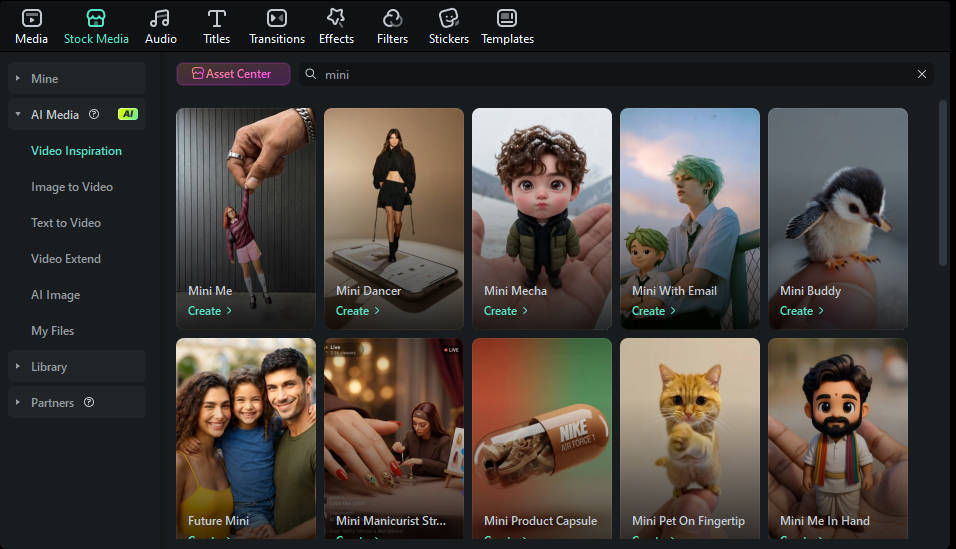Click the vertical scrollbar of the results

(943, 183)
